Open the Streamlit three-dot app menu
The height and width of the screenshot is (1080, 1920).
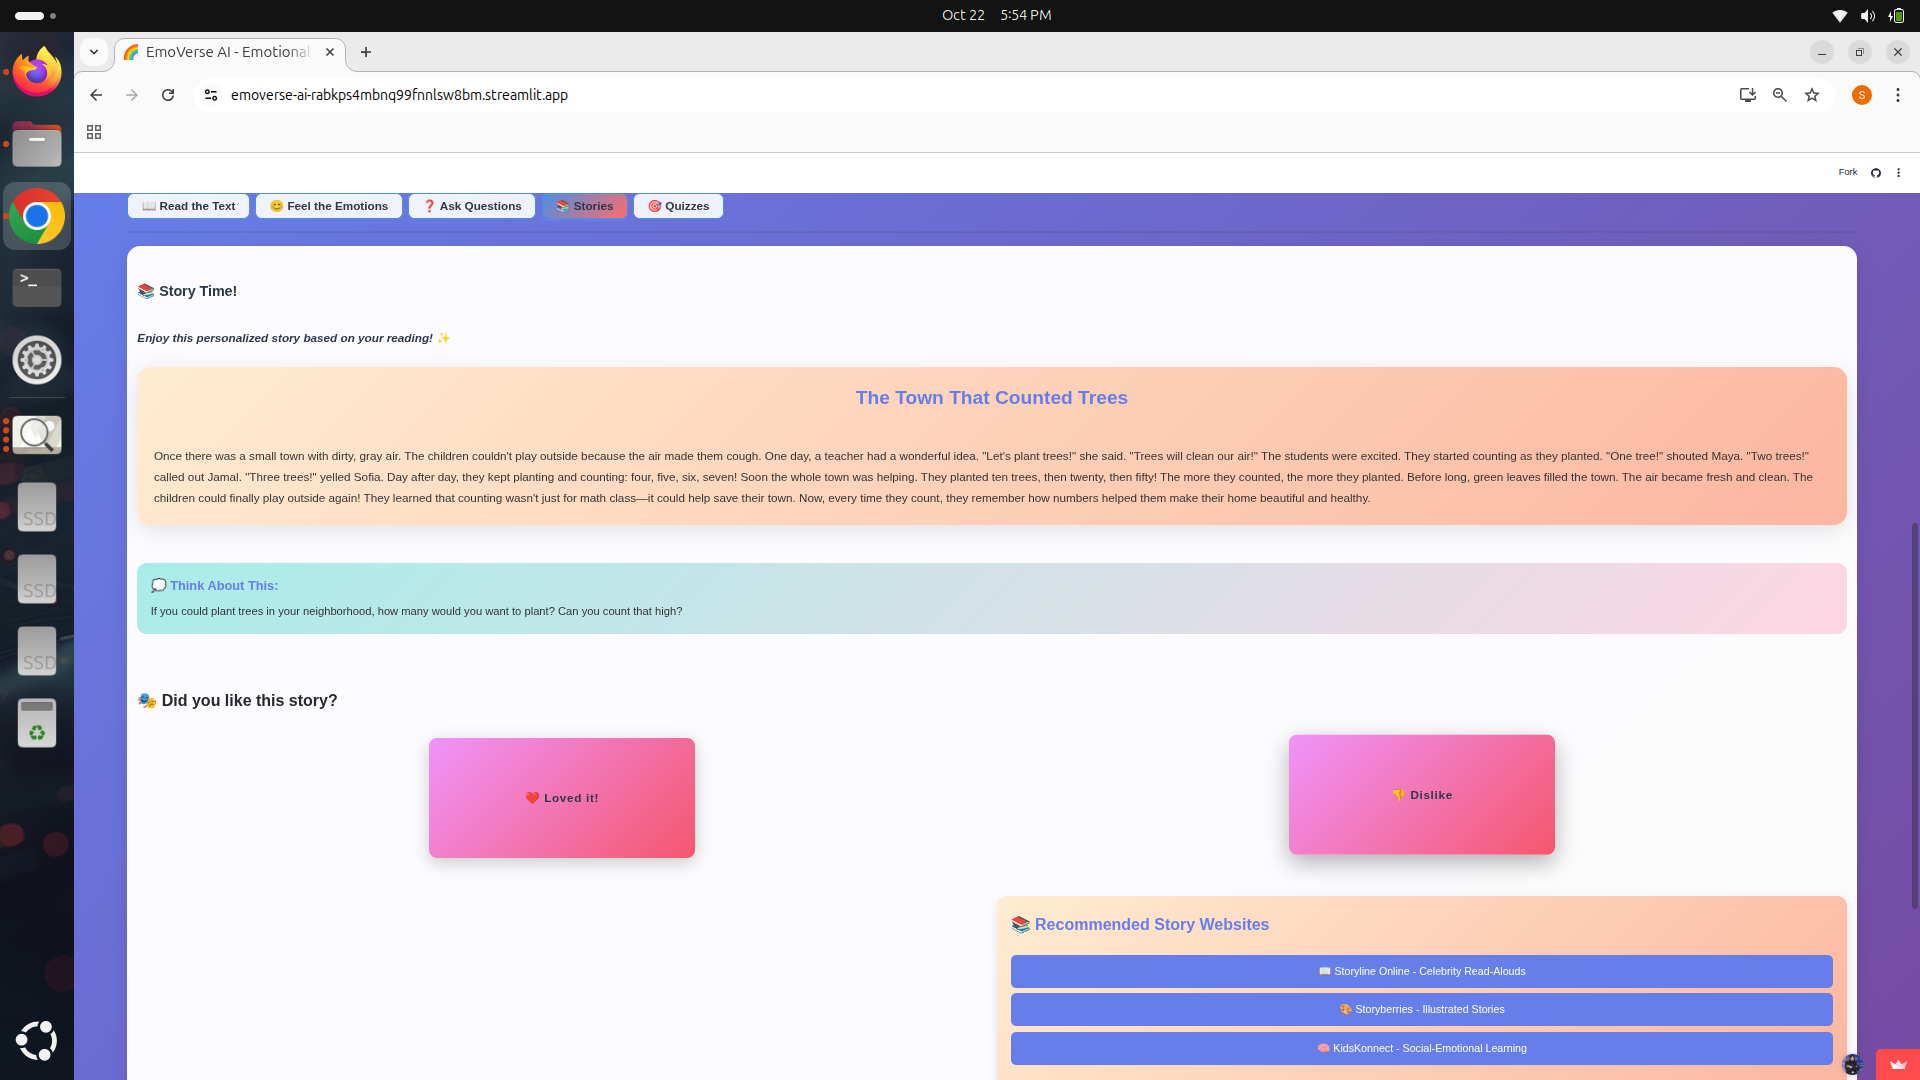1898,173
